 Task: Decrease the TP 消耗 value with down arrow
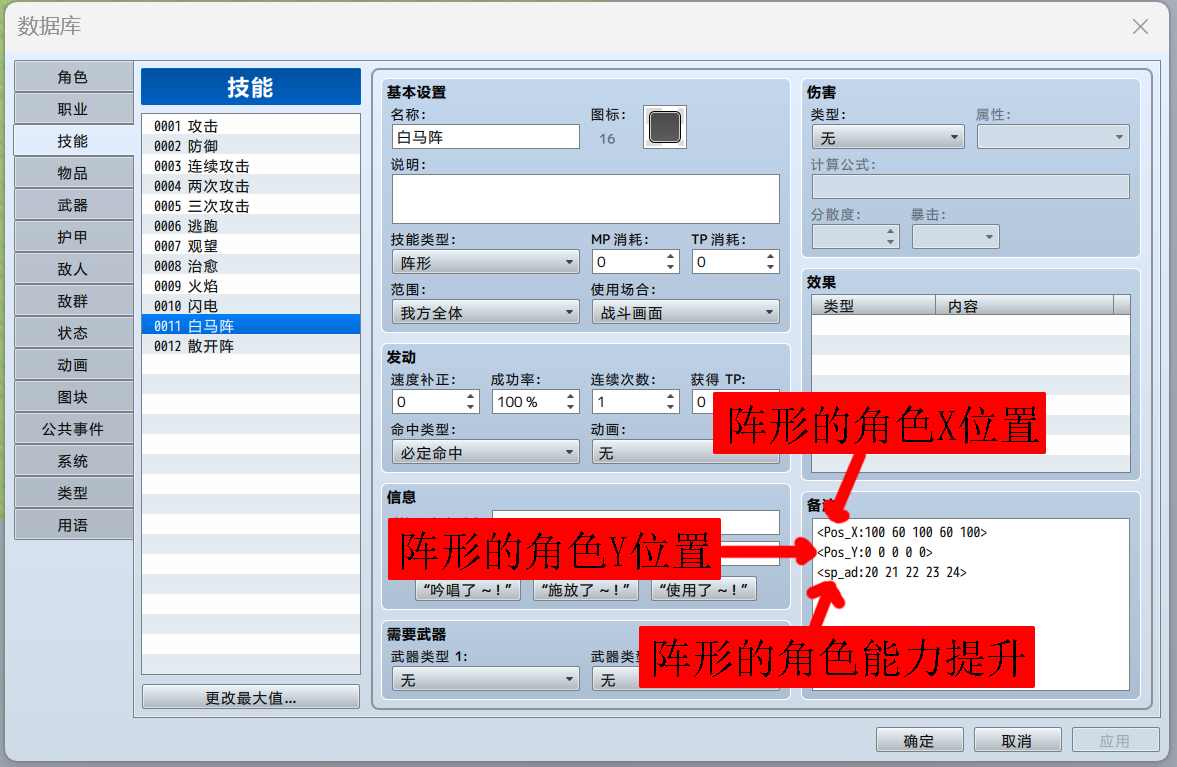pos(770,267)
